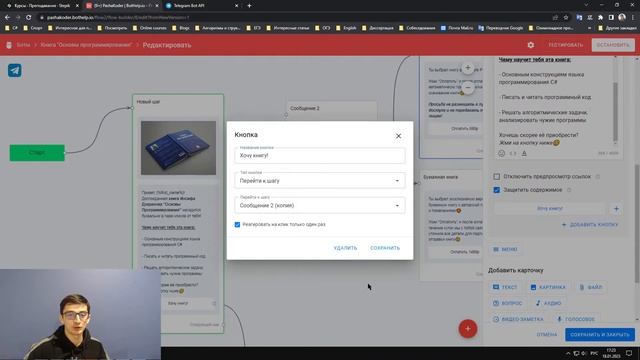The image size is (640, 360).
Task: Click СОХРАНИТЬ in the button dialog
Action: pyautogui.click(x=385, y=248)
